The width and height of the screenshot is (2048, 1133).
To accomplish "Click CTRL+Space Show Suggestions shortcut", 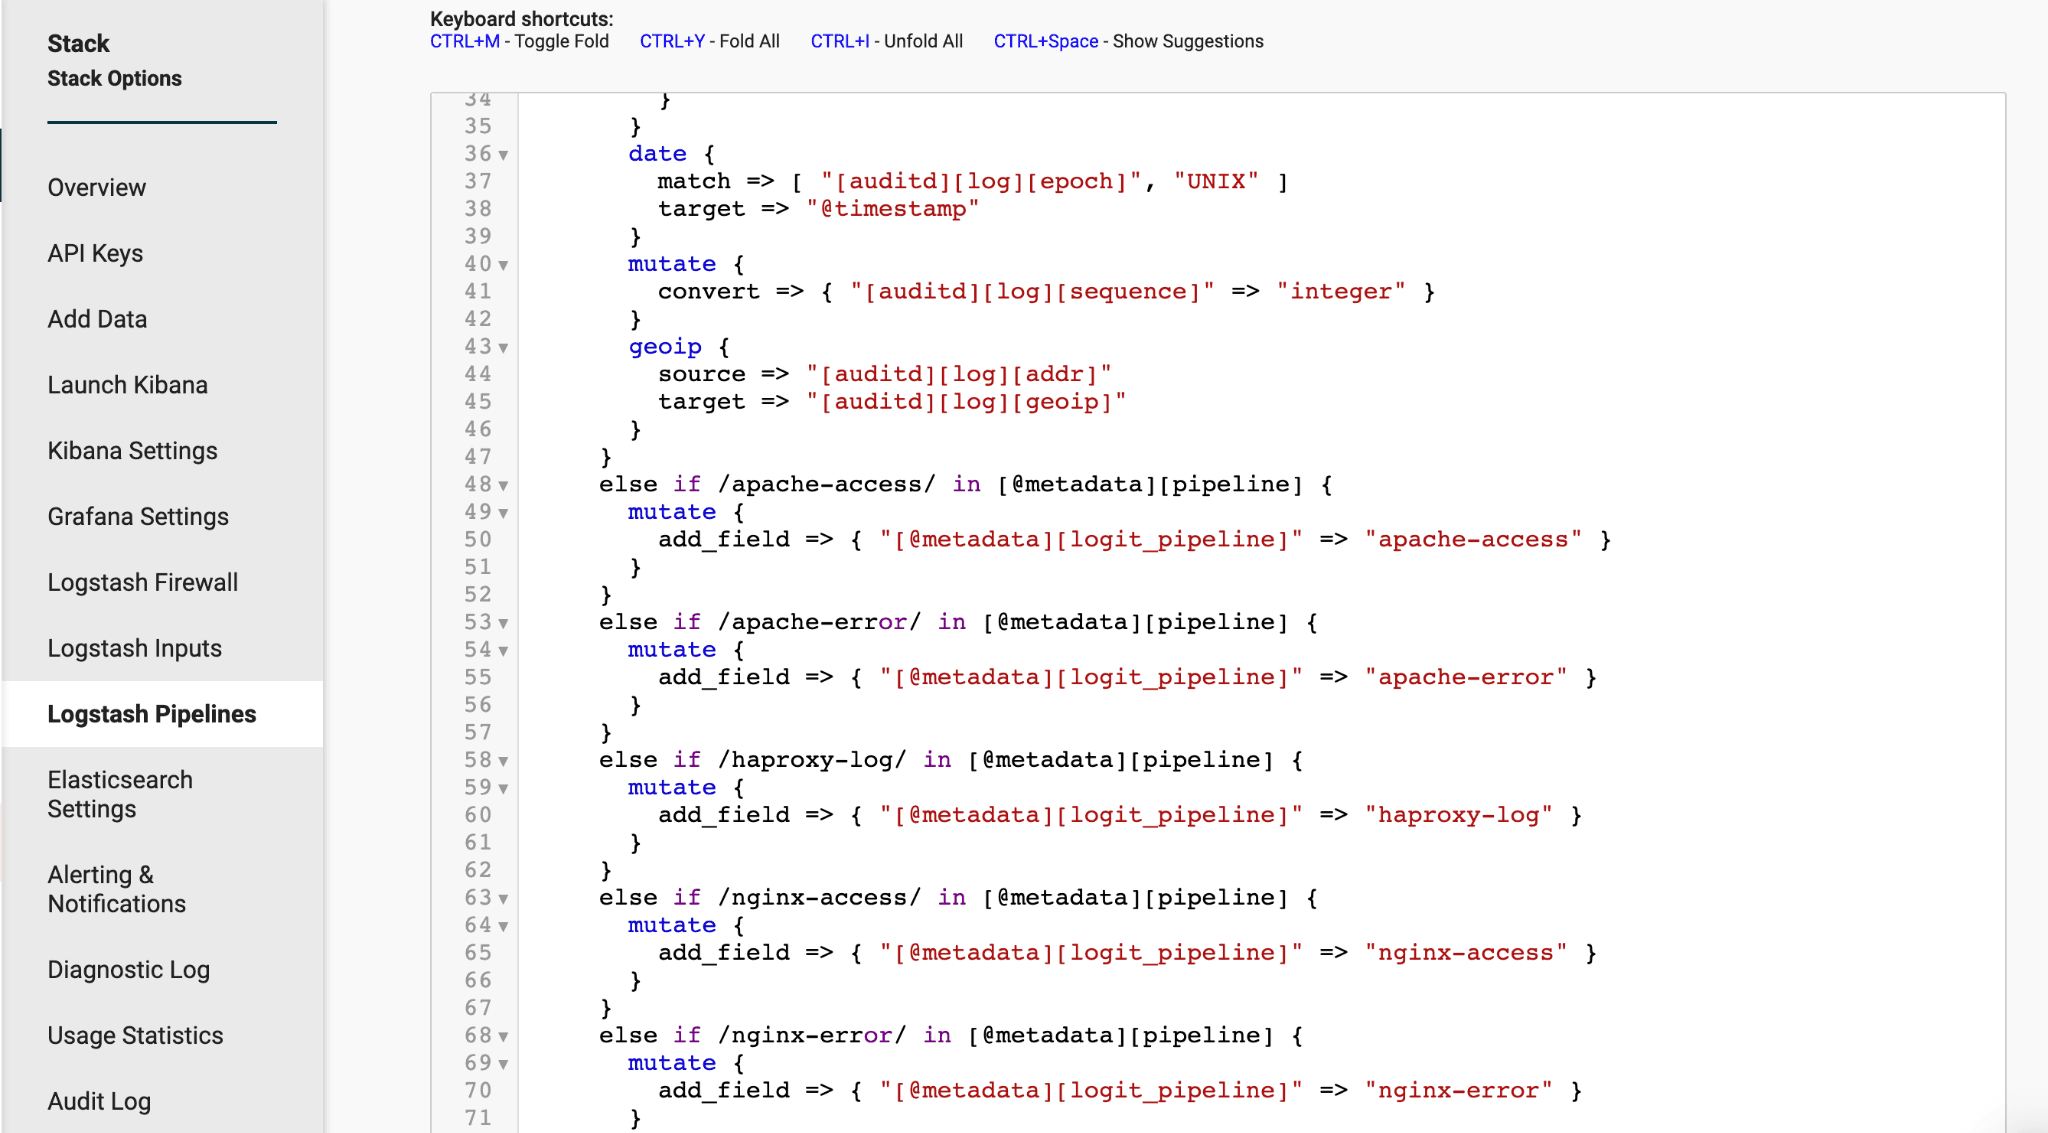I will coord(1129,41).
